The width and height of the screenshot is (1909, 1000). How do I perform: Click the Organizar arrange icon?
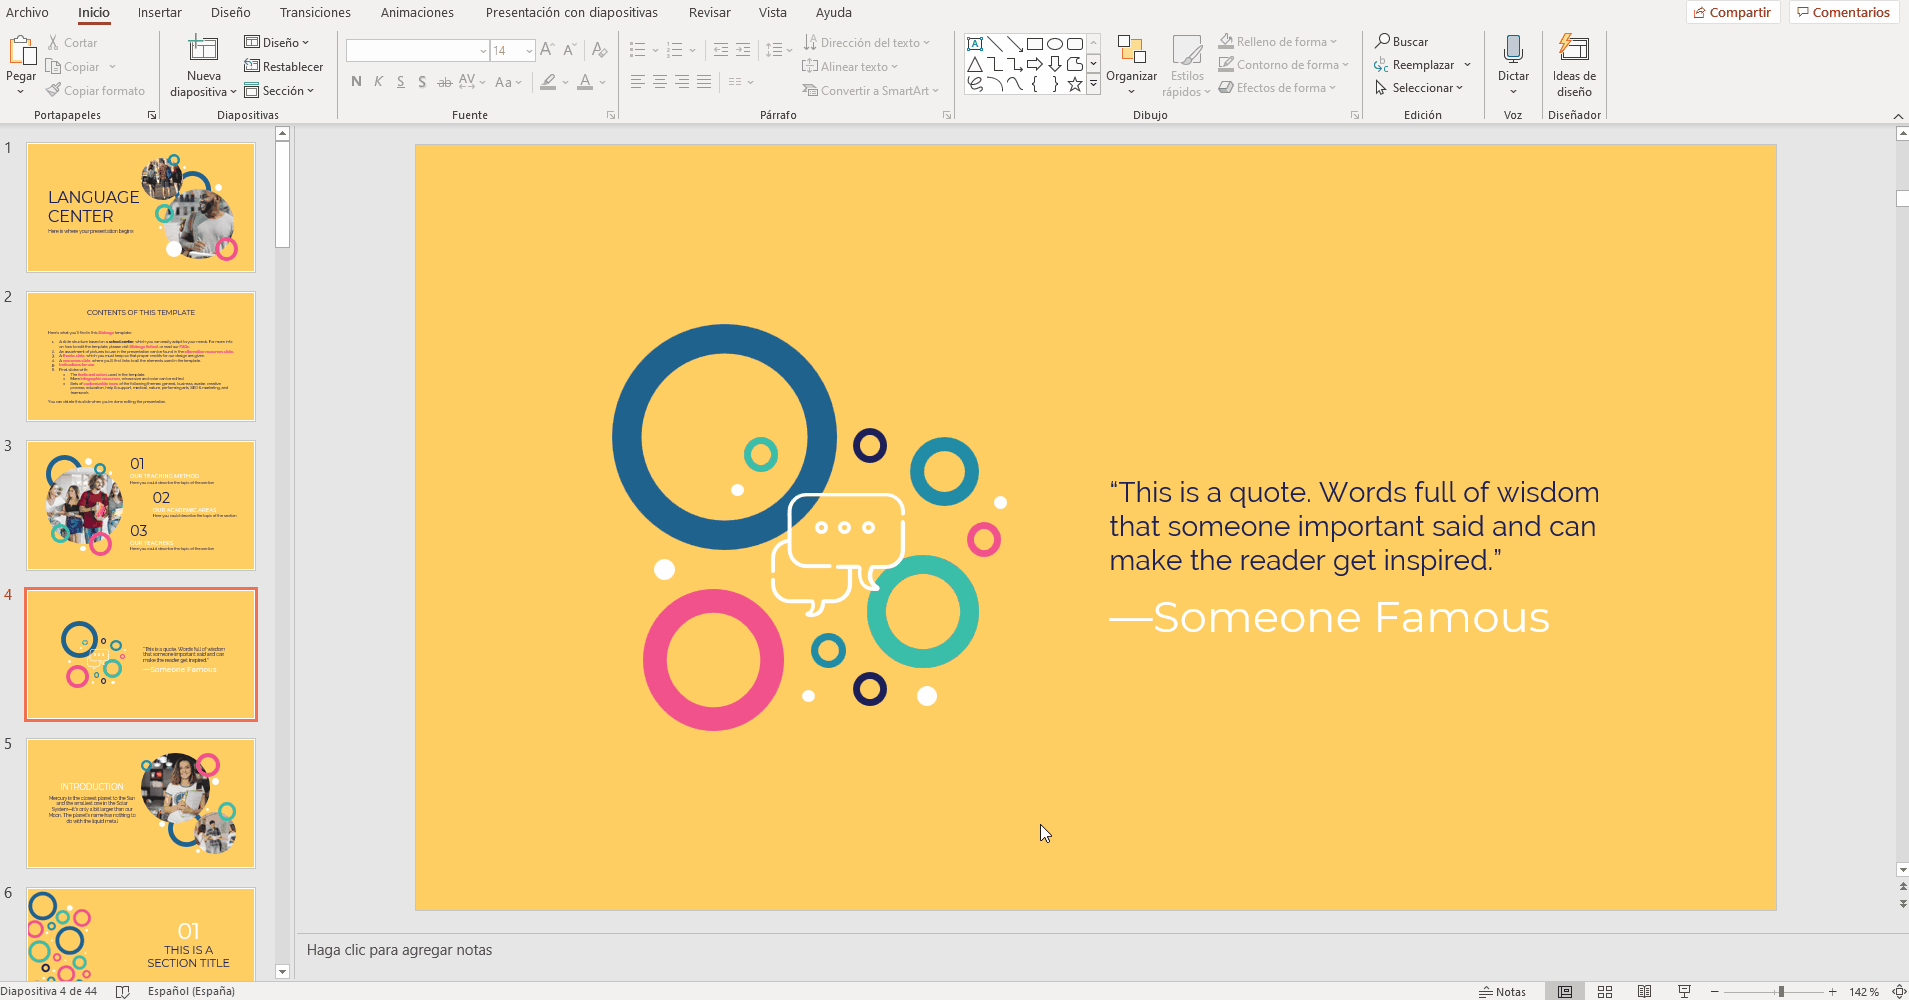pyautogui.click(x=1131, y=50)
